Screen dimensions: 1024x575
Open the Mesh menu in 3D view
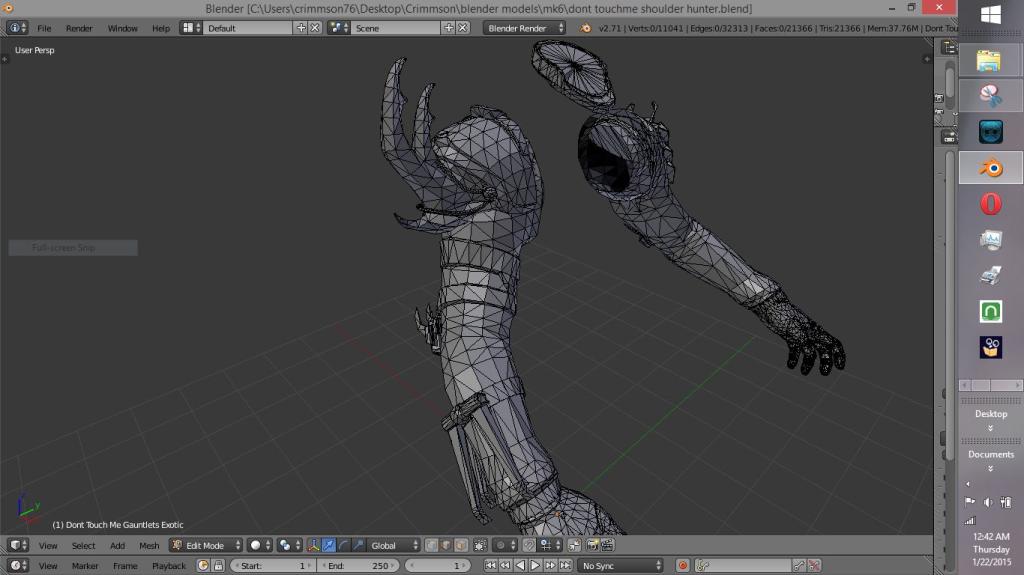tap(149, 545)
